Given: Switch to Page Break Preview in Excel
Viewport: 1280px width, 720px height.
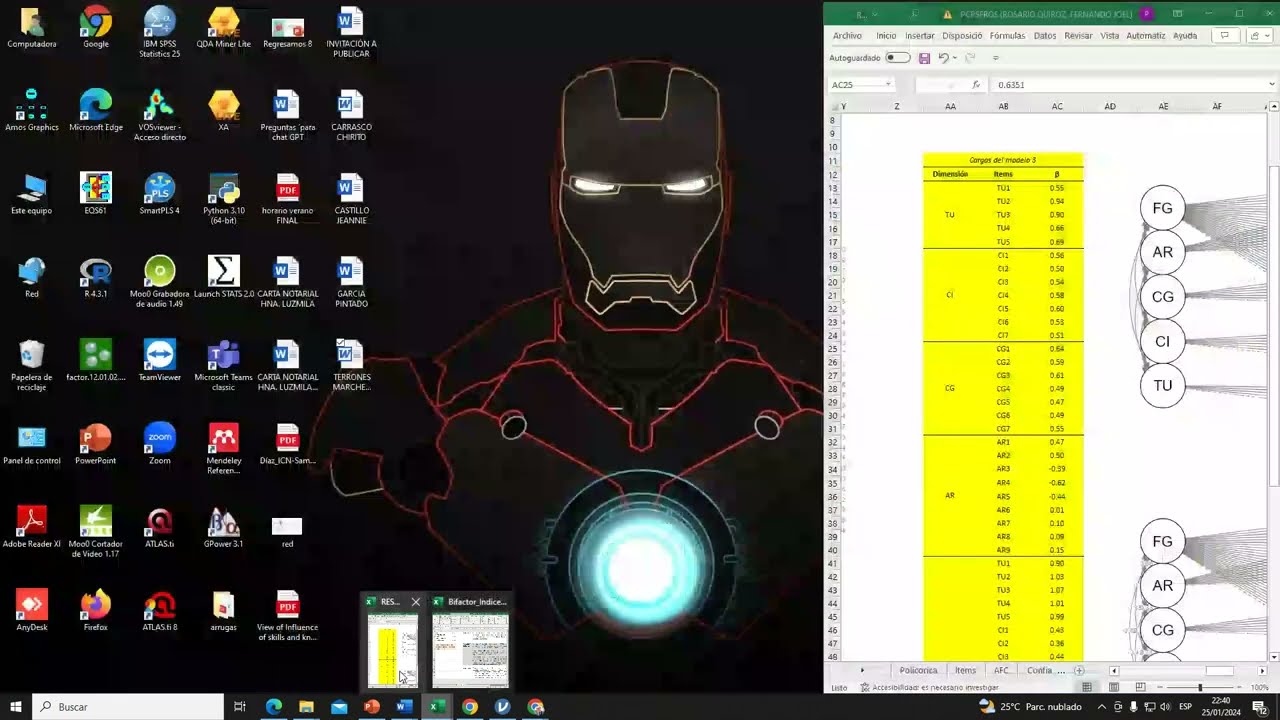Looking at the screenshot, I should [1140, 688].
